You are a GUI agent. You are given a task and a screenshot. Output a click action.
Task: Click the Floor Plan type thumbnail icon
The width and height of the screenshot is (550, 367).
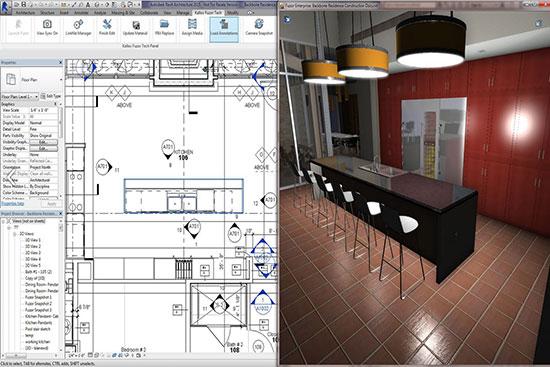coord(11,80)
